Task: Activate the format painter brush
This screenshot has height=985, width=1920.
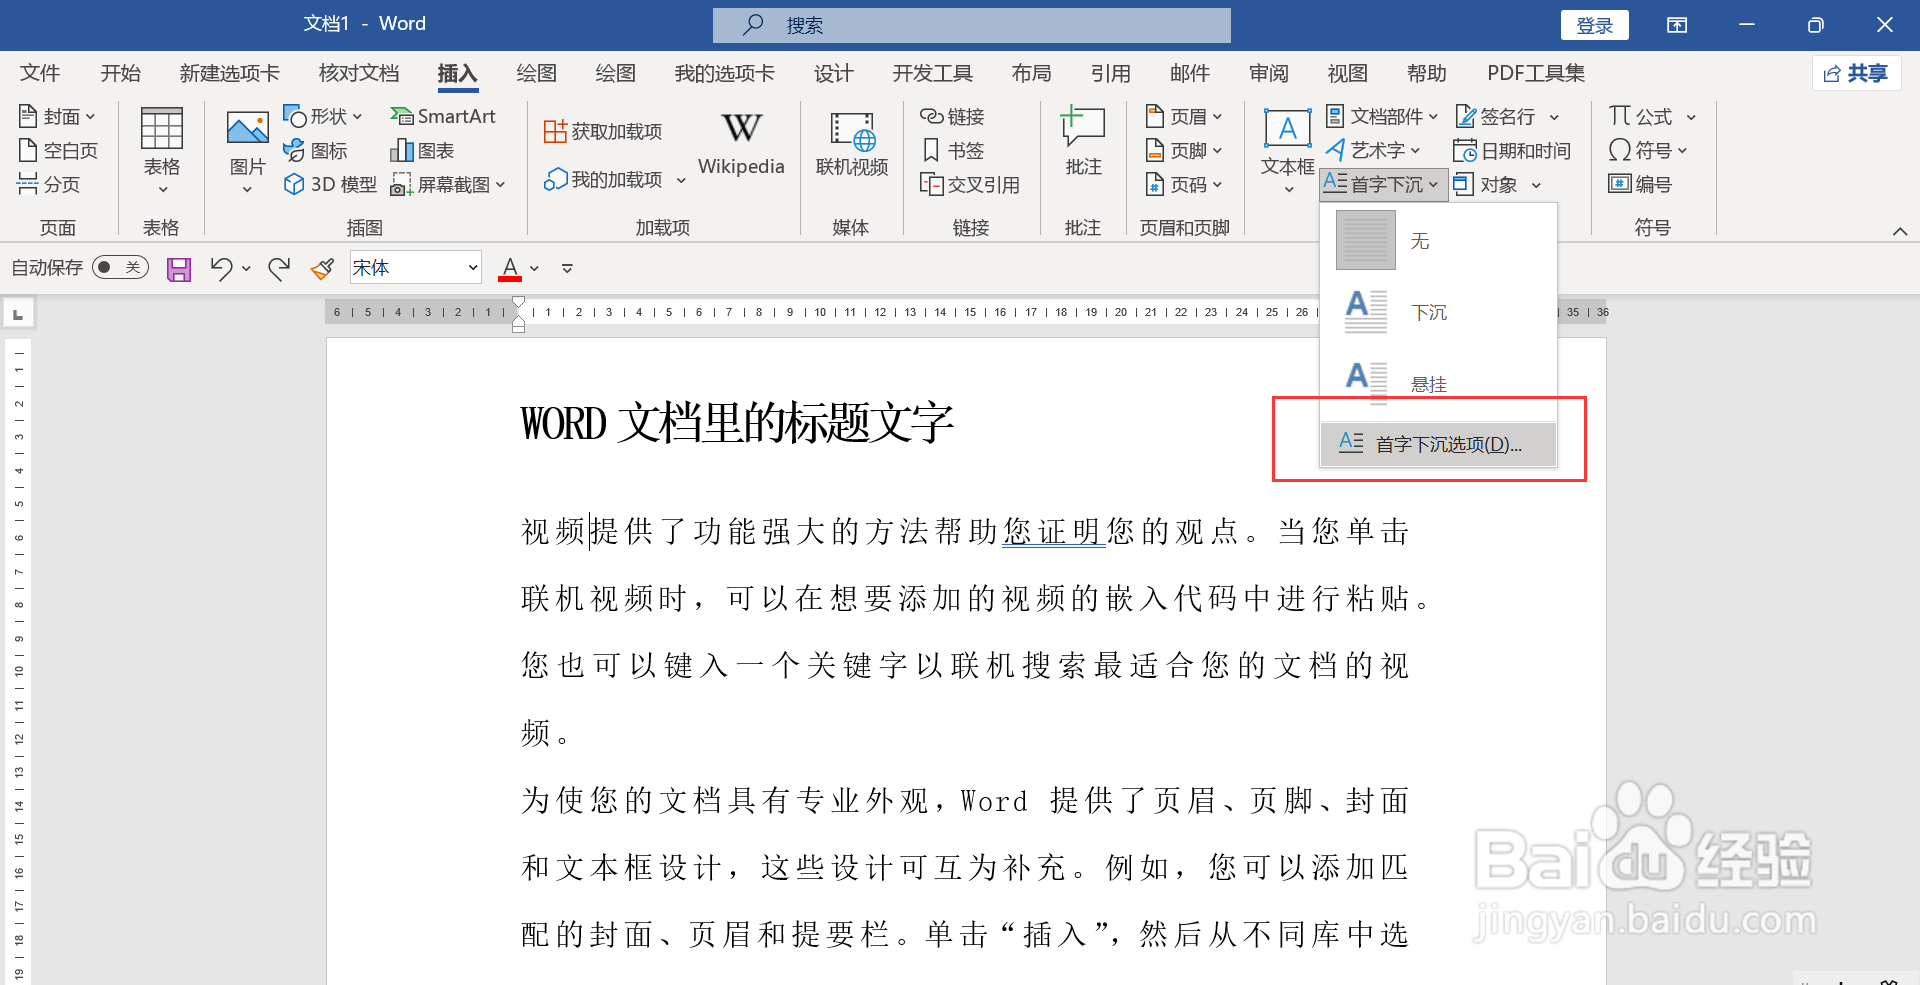Action: [322, 268]
